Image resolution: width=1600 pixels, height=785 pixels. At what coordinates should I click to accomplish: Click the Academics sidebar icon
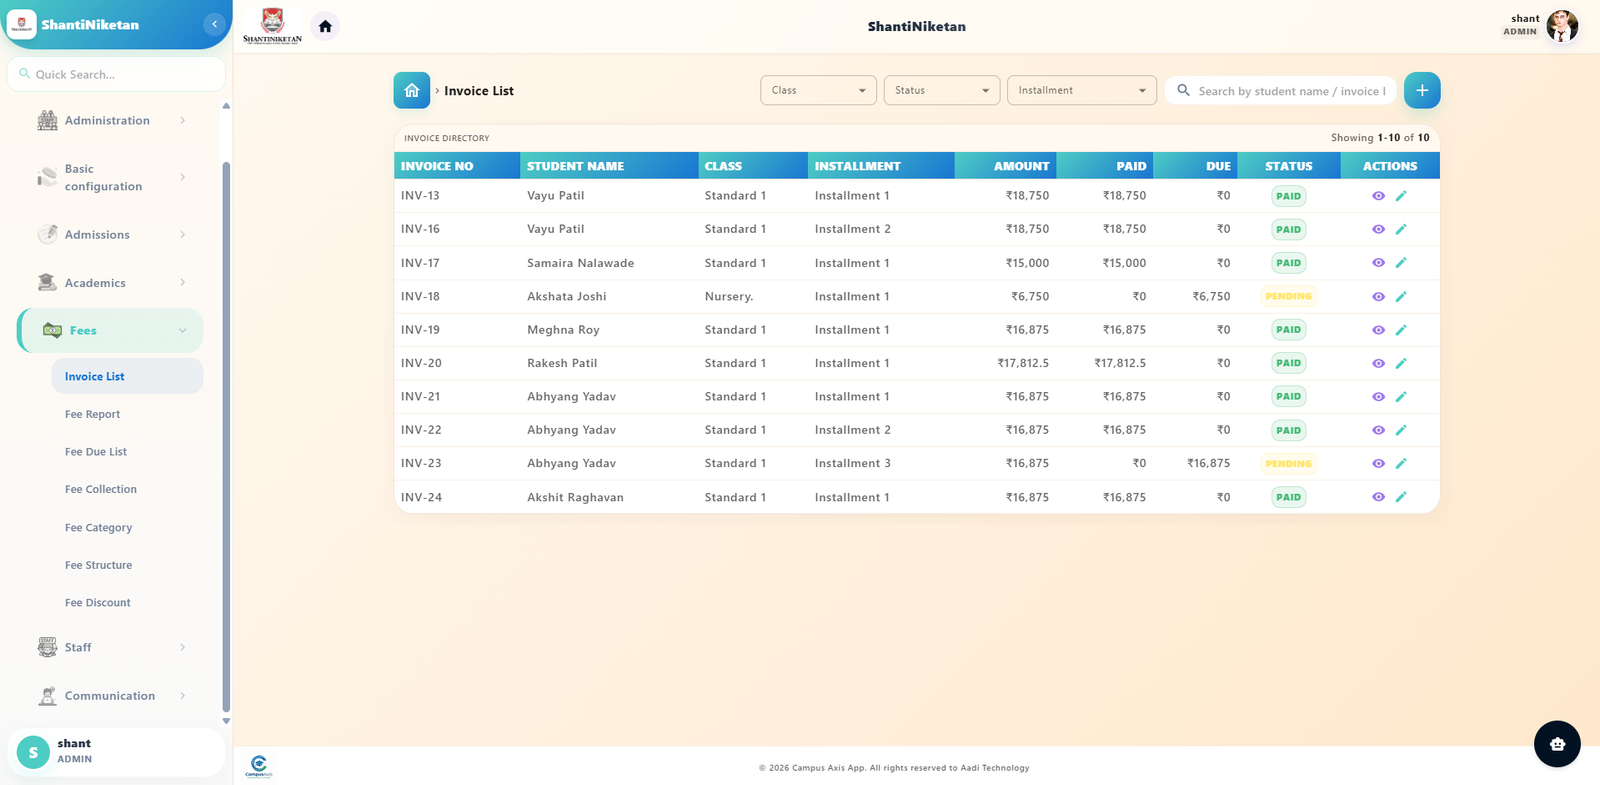47,283
